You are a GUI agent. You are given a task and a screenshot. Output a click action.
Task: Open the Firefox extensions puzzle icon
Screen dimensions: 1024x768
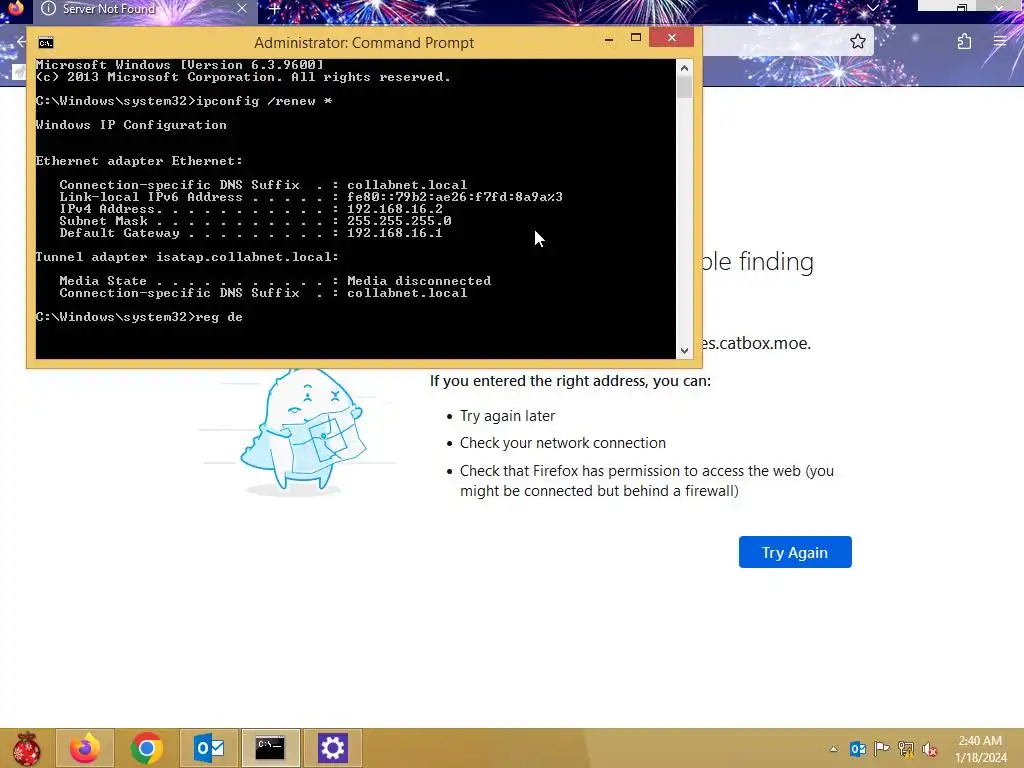[965, 42]
